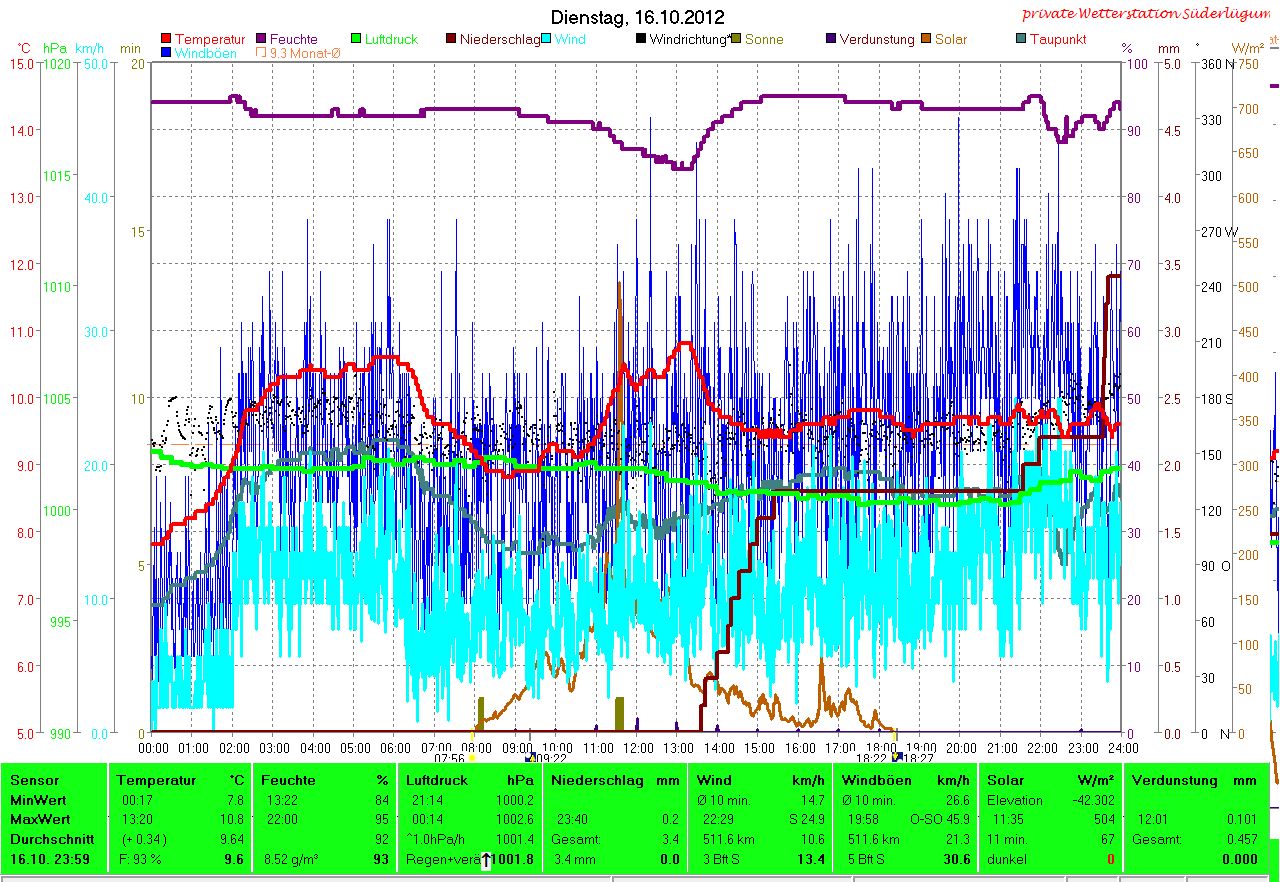Click the teal Taupunkt legend square
The image size is (1280, 882).
click(1020, 39)
